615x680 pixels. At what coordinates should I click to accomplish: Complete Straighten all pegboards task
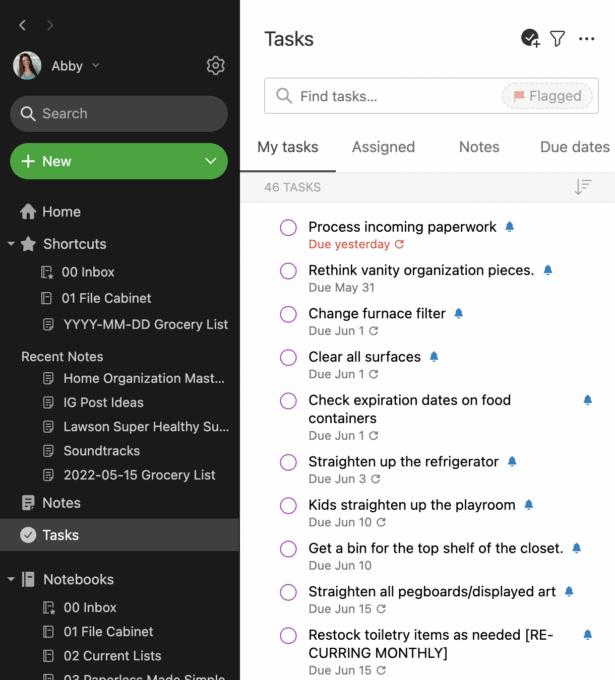(x=288, y=592)
